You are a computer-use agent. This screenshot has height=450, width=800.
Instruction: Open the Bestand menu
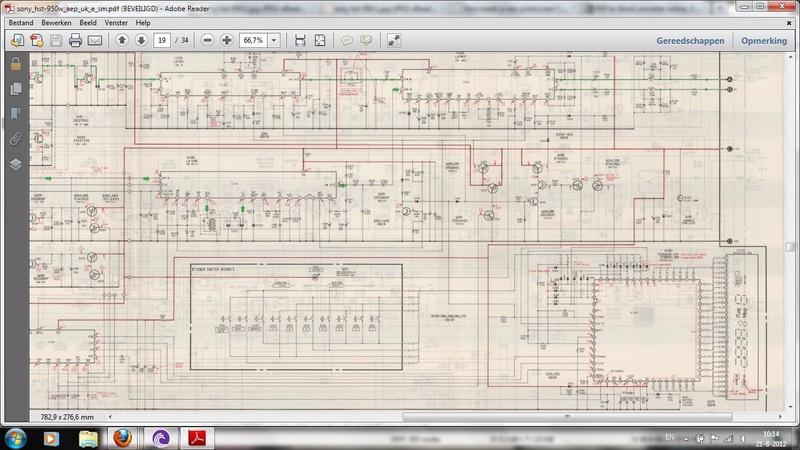tap(21, 22)
